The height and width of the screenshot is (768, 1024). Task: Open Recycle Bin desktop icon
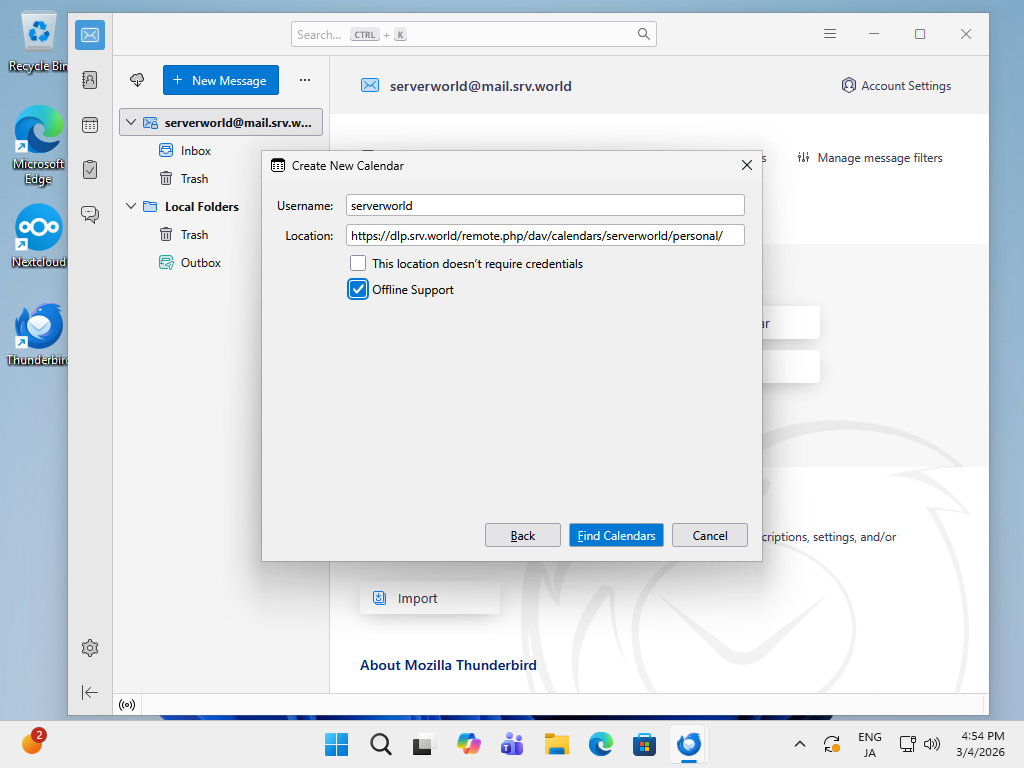[39, 42]
